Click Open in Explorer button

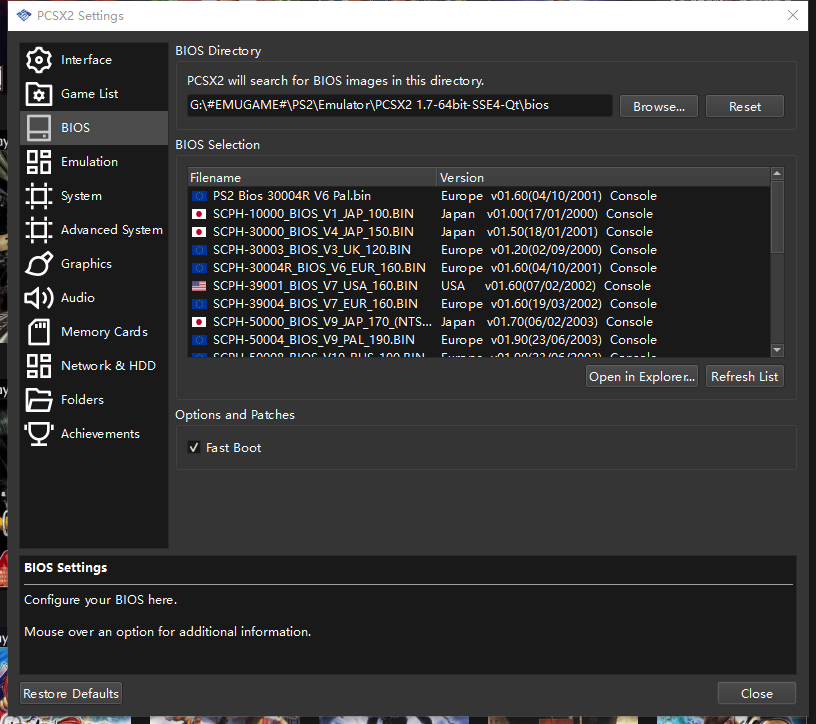click(x=642, y=376)
